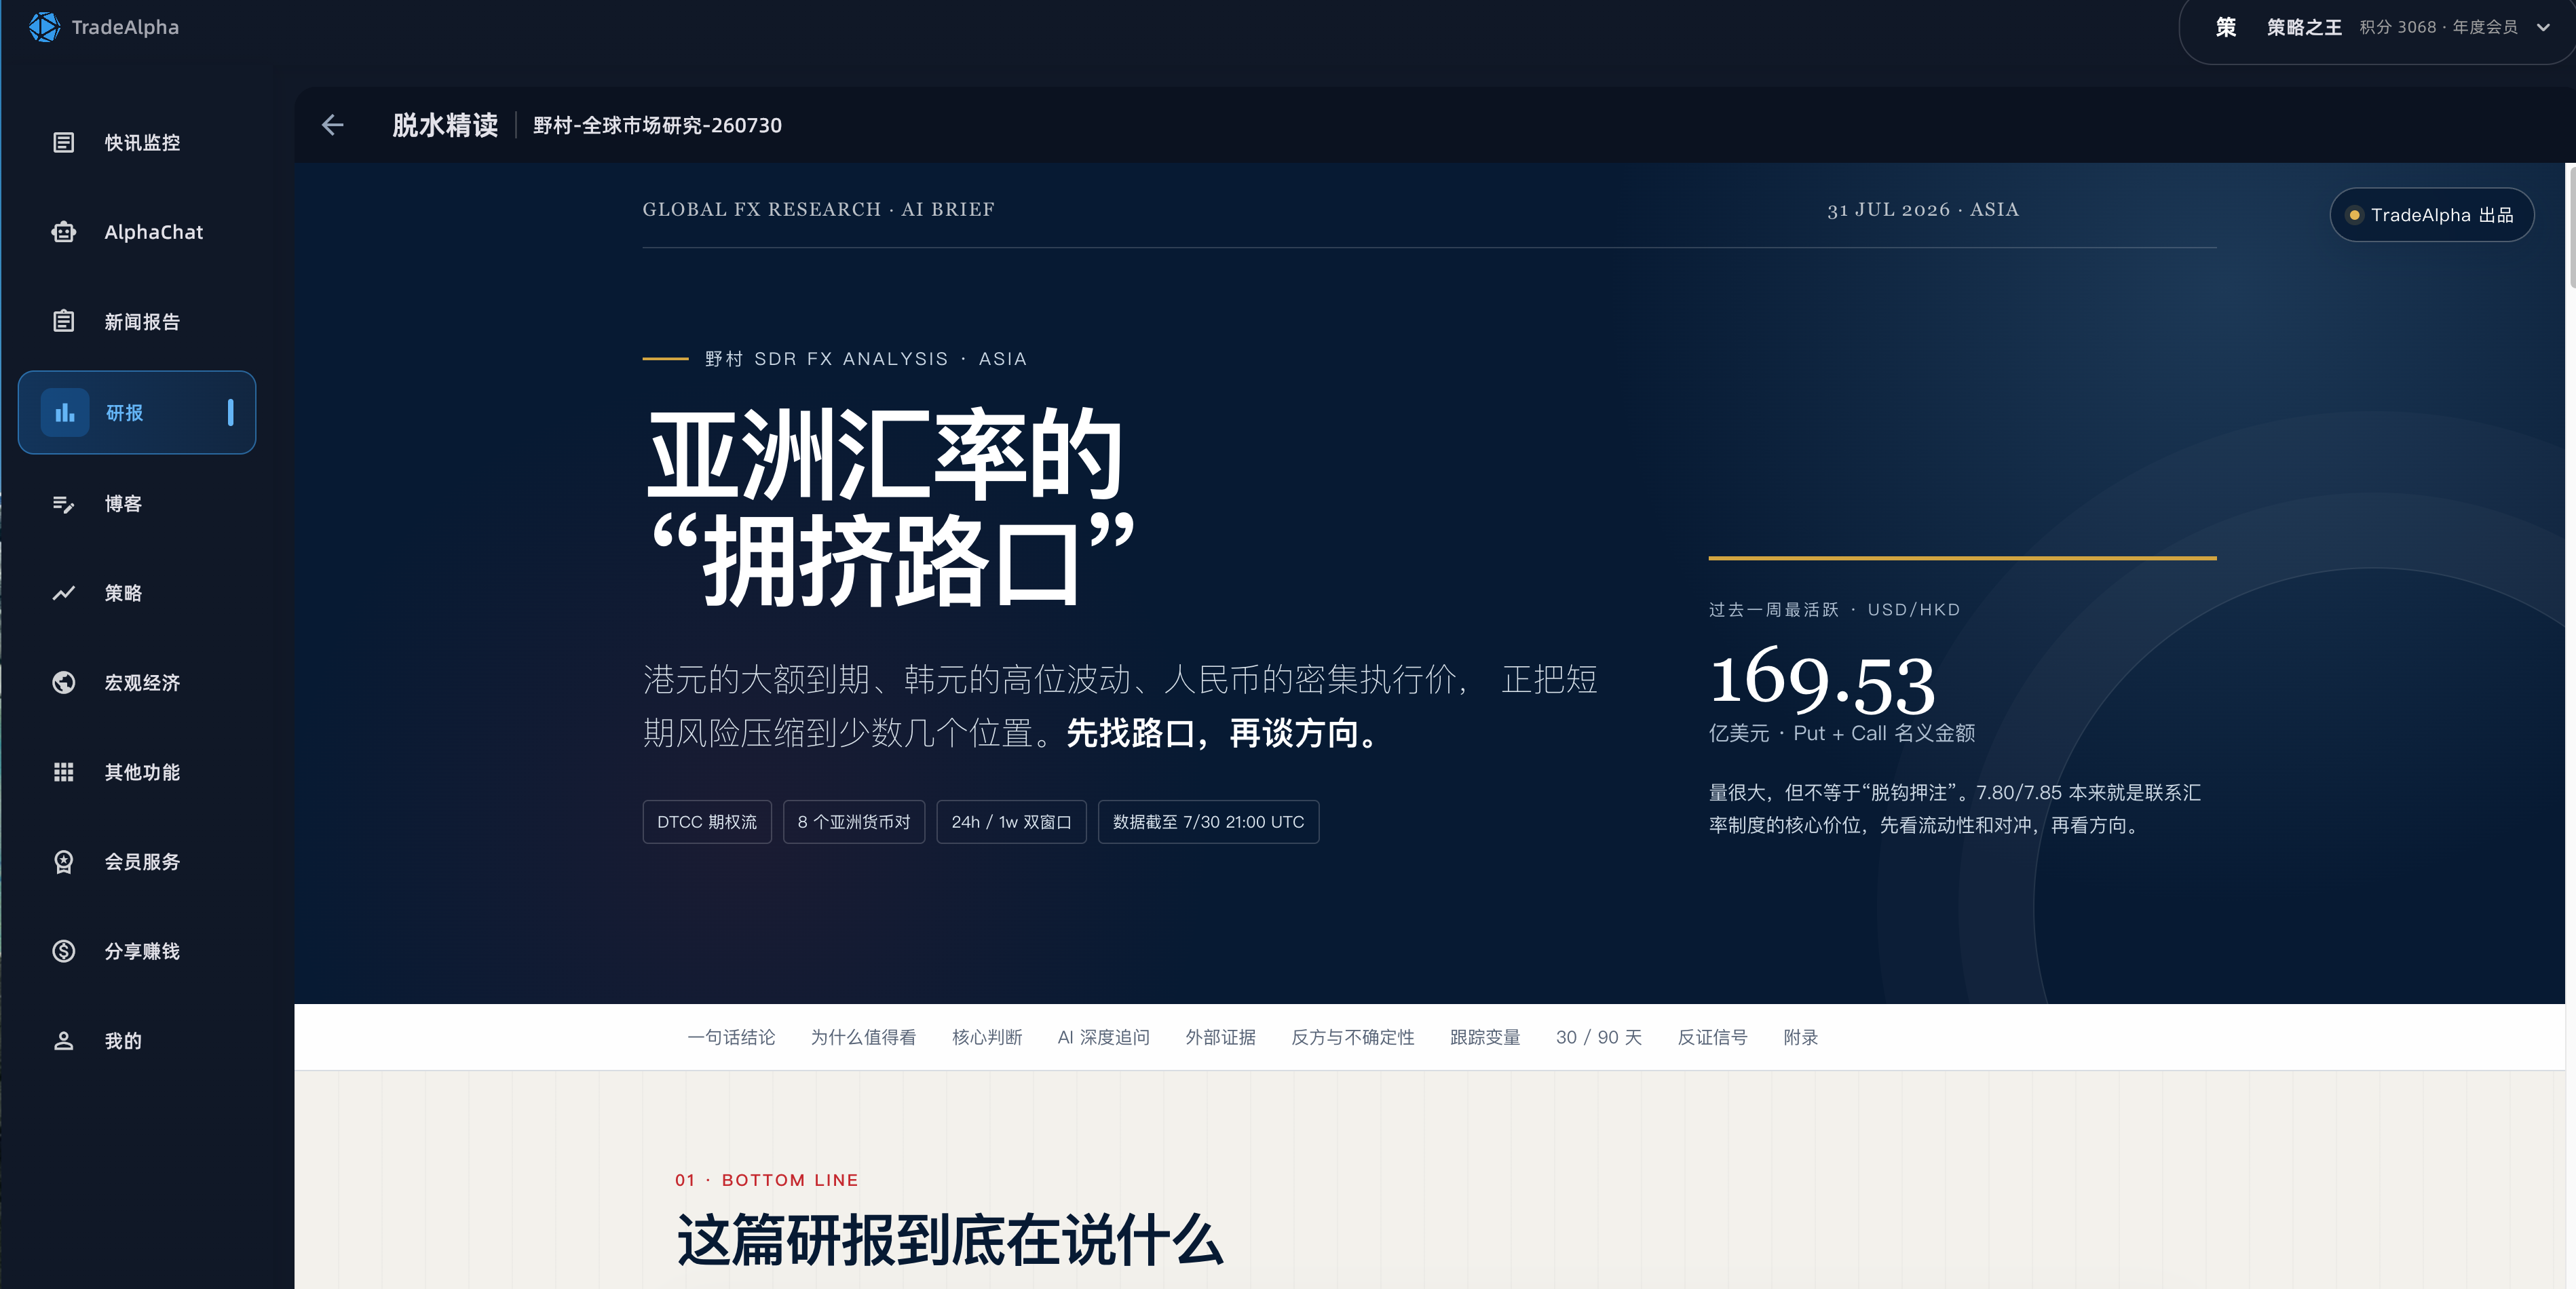2576x1289 pixels.
Task: Select the 研报 bar chart icon
Action: [65, 412]
